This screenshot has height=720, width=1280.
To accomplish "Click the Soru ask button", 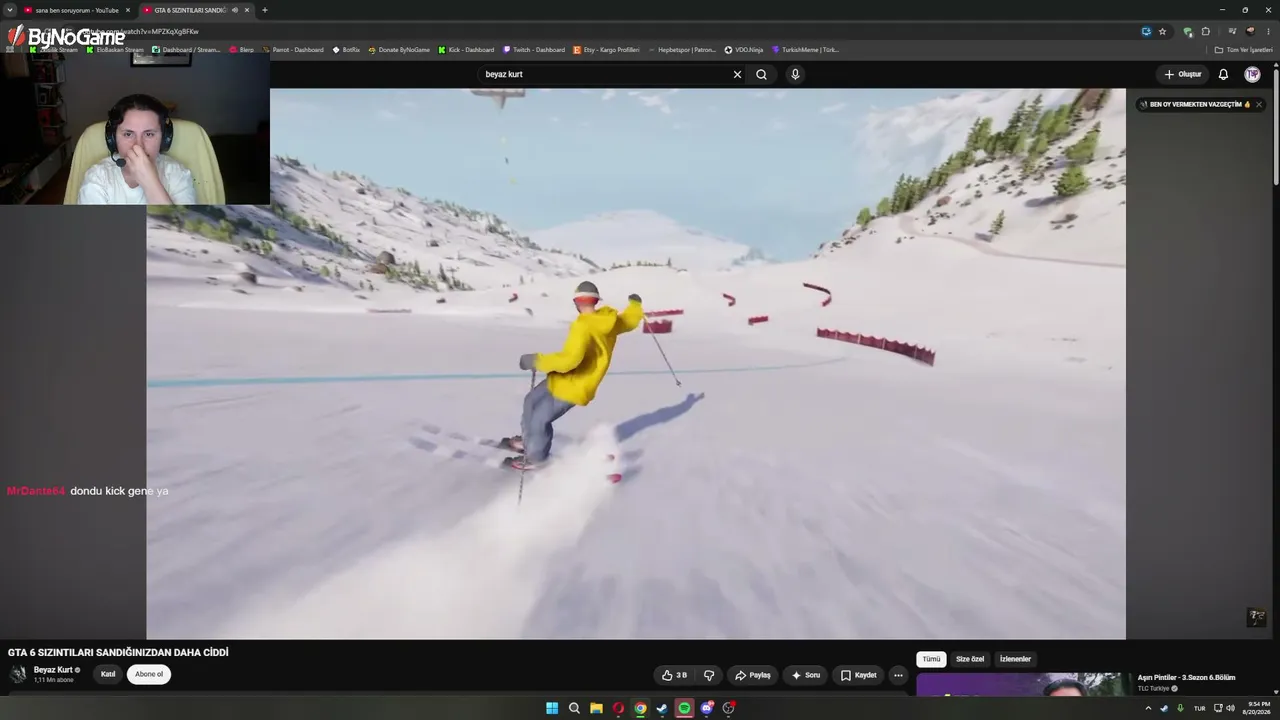I will 805,675.
